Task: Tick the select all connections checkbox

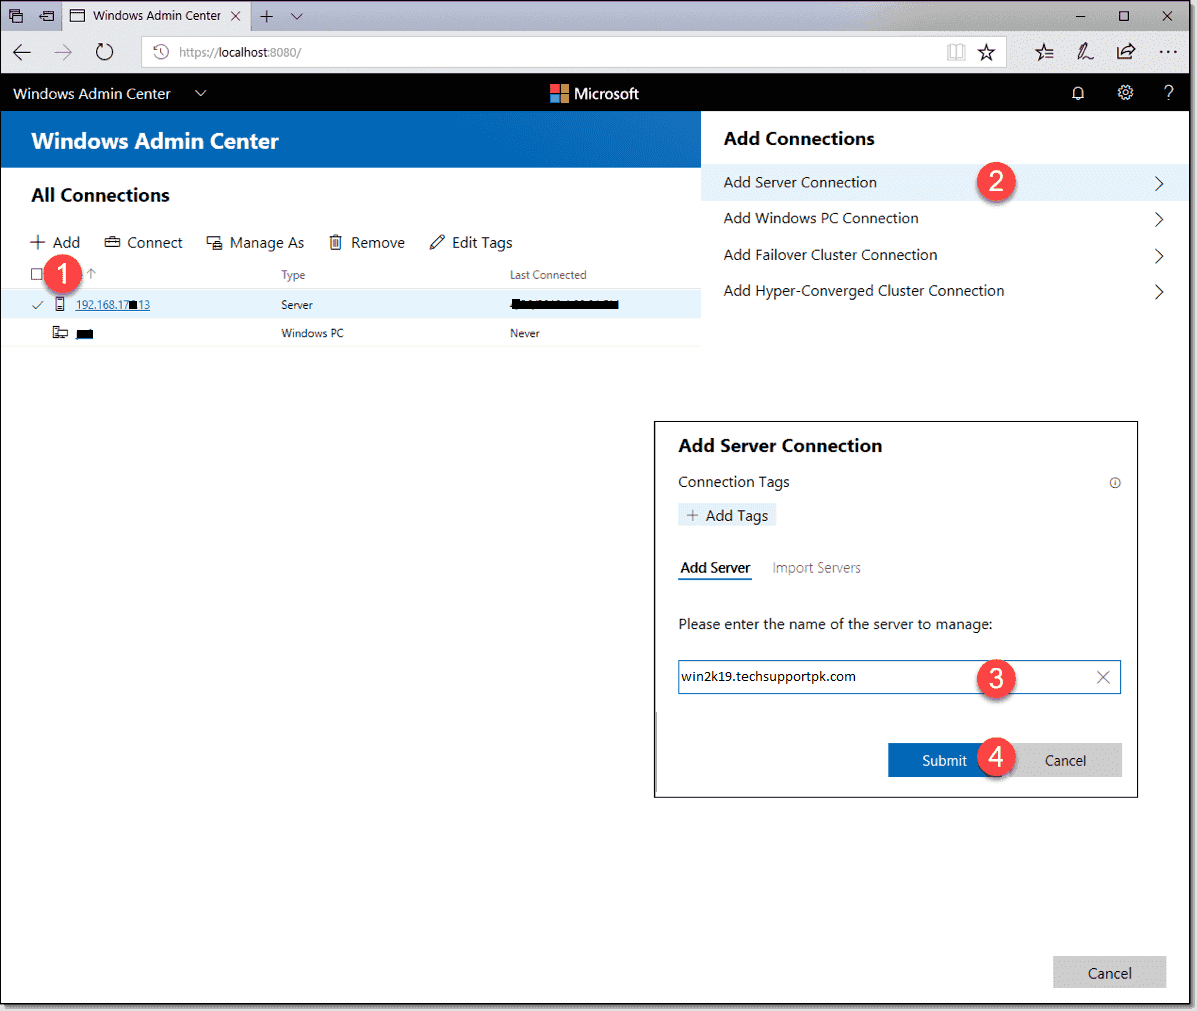Action: [x=37, y=274]
